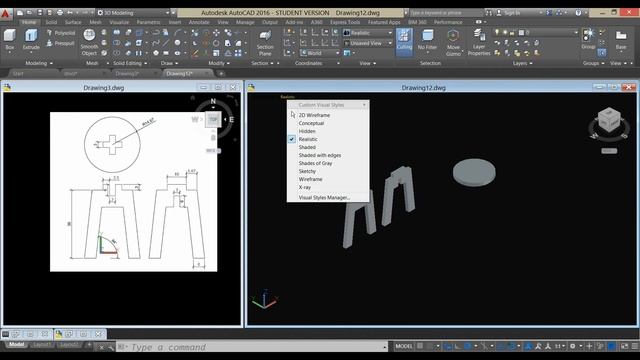Click the print icon in quick access toolbar
The image size is (640, 360).
(60, 13)
